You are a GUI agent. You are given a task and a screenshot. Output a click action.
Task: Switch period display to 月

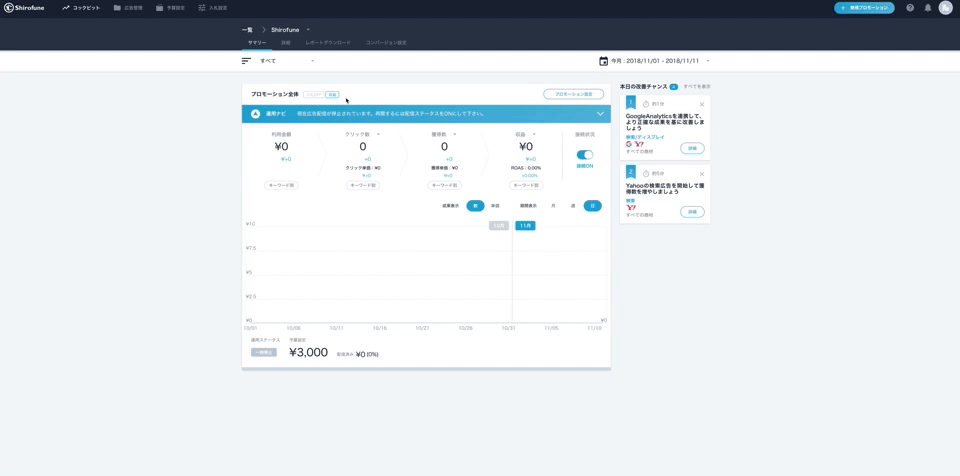point(553,206)
